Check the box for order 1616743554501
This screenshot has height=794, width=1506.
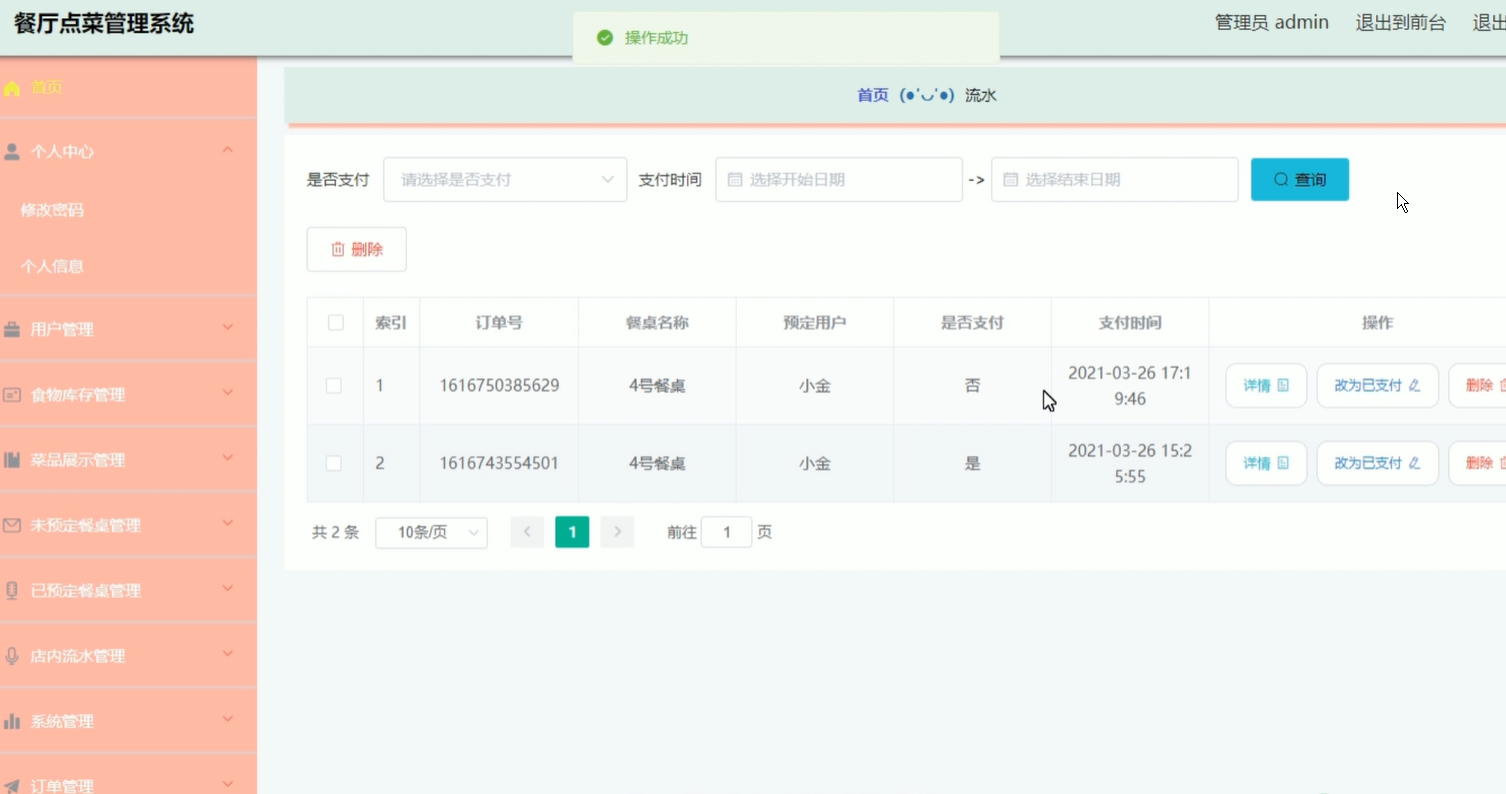pos(334,463)
